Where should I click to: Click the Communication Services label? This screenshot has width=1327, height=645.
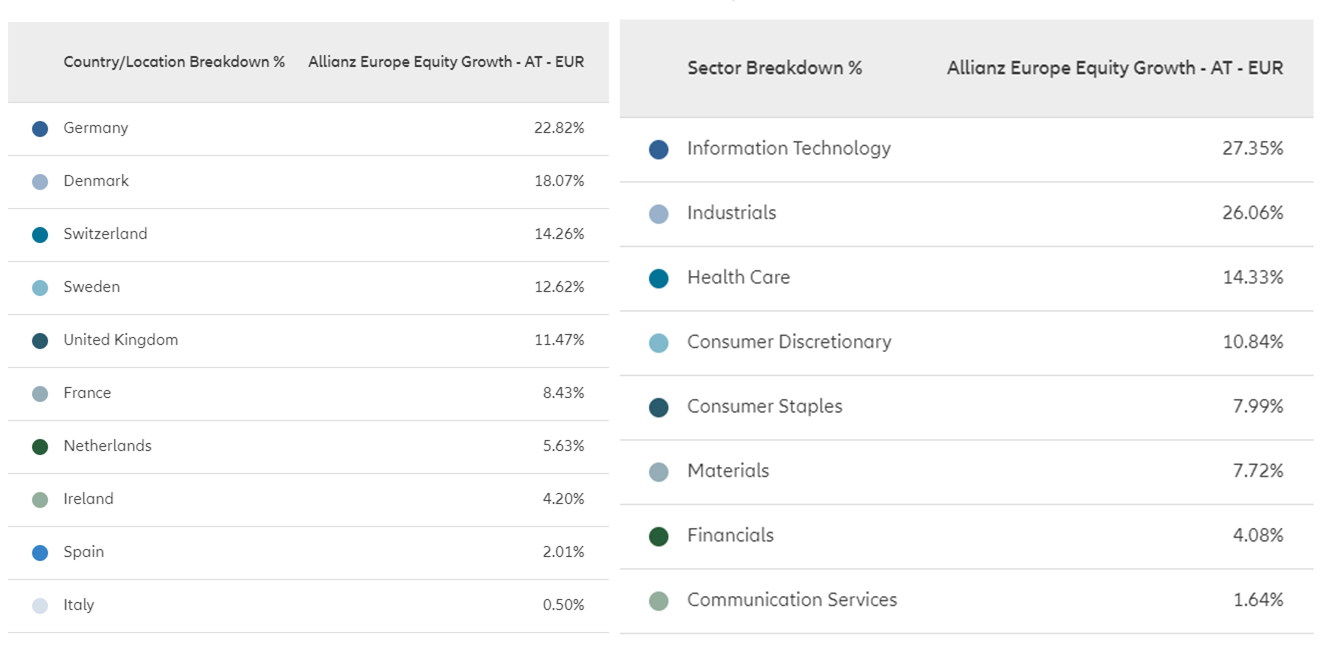(791, 600)
